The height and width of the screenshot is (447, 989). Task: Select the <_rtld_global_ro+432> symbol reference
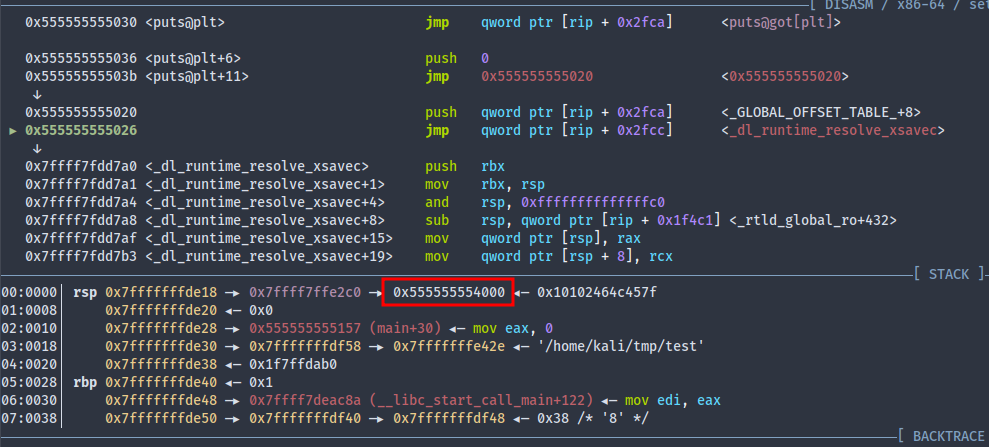click(812, 220)
